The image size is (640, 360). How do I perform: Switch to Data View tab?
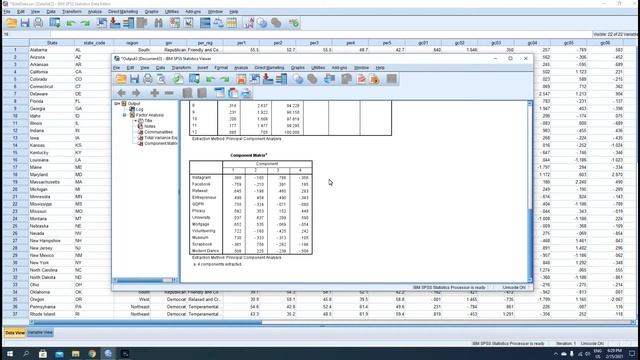pos(15,333)
